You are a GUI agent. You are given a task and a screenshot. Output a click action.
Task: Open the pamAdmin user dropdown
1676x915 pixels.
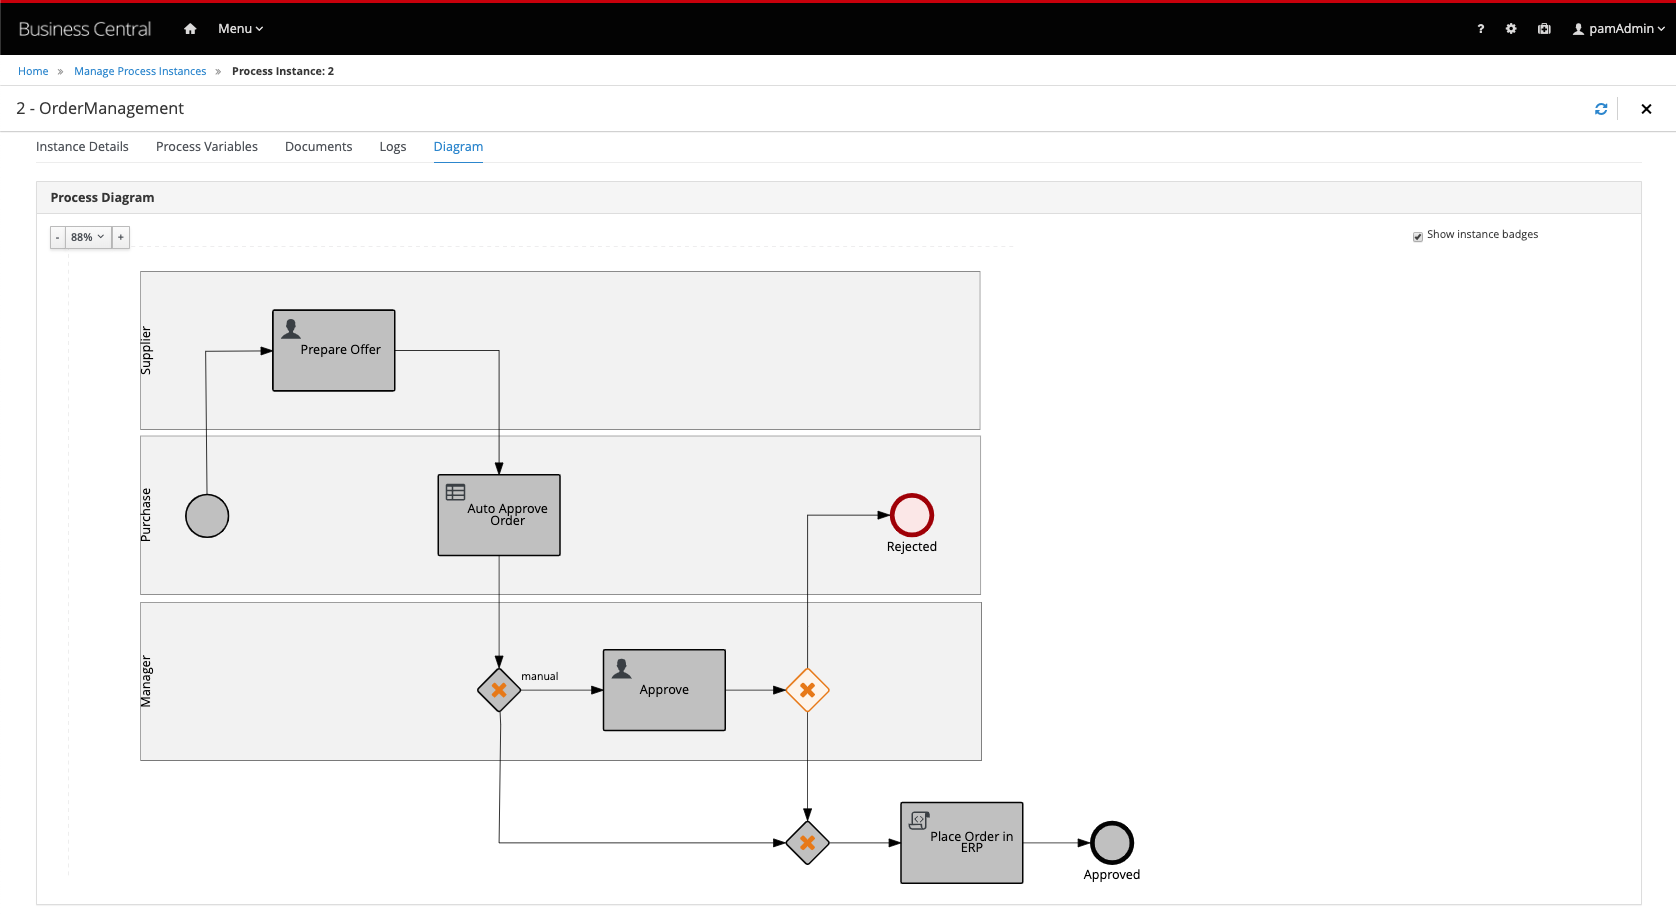pos(1619,29)
